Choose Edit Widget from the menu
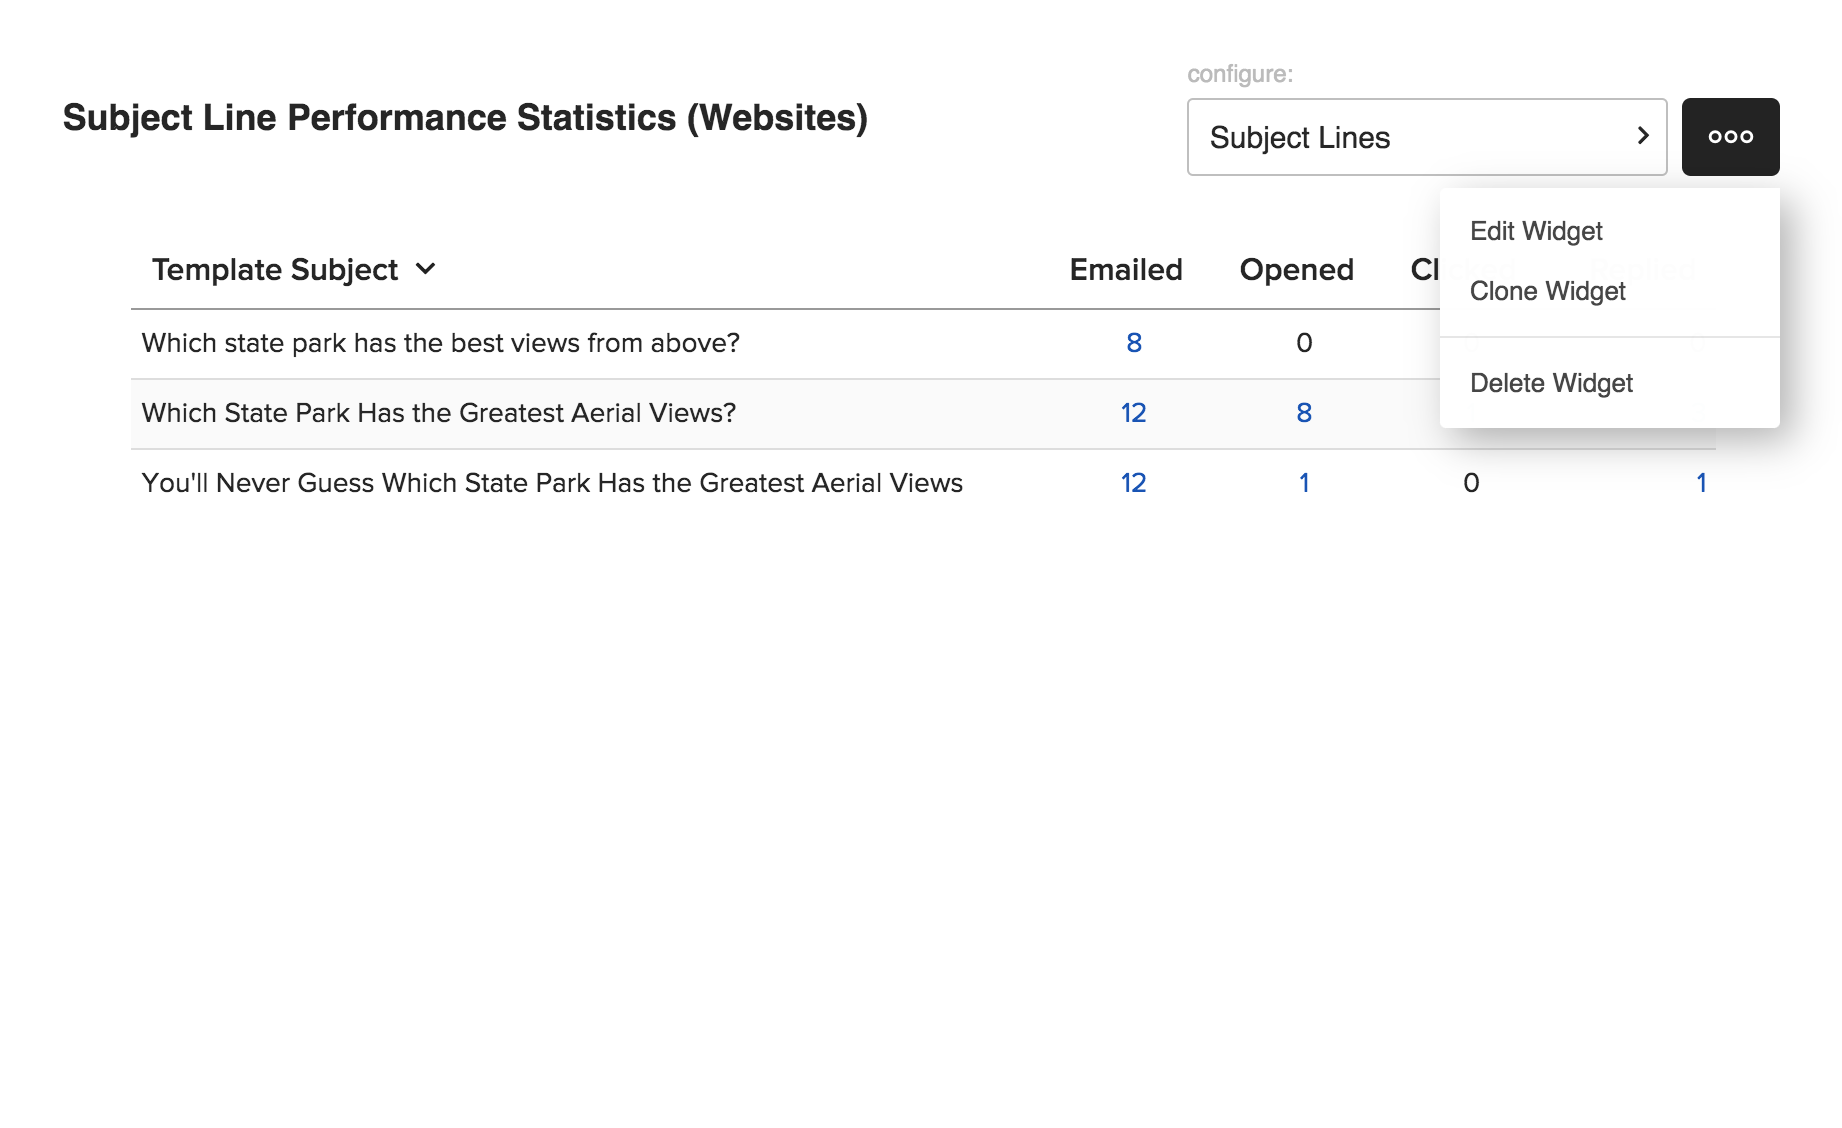1842x1128 pixels. click(x=1536, y=231)
